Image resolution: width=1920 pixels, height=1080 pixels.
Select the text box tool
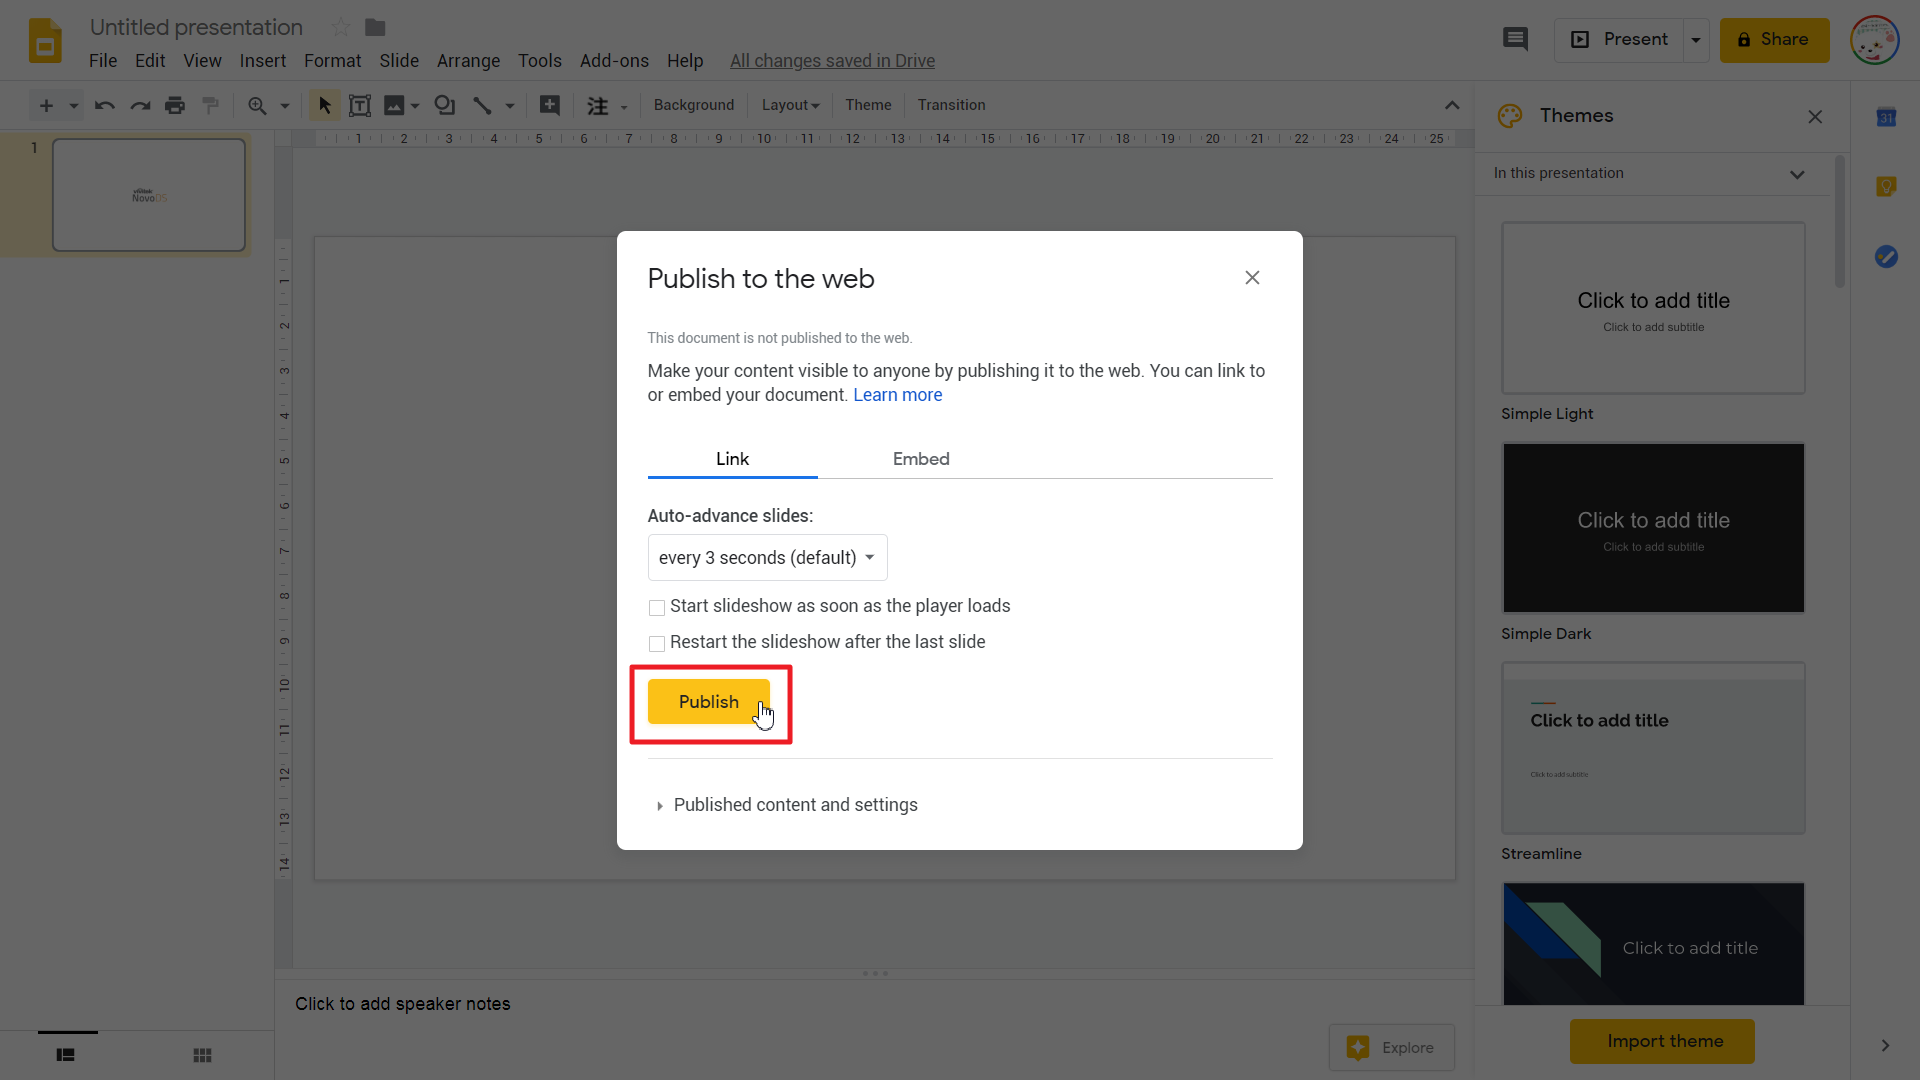[x=360, y=105]
